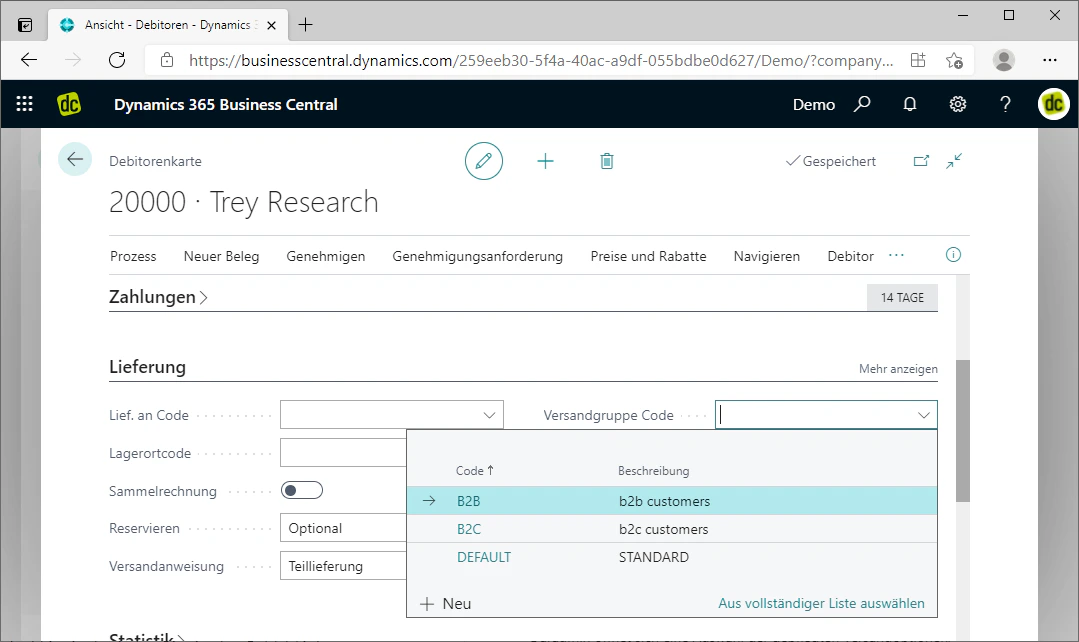Viewport: 1079px width, 642px height.
Task: Open the Prozess menu
Action: point(133,256)
